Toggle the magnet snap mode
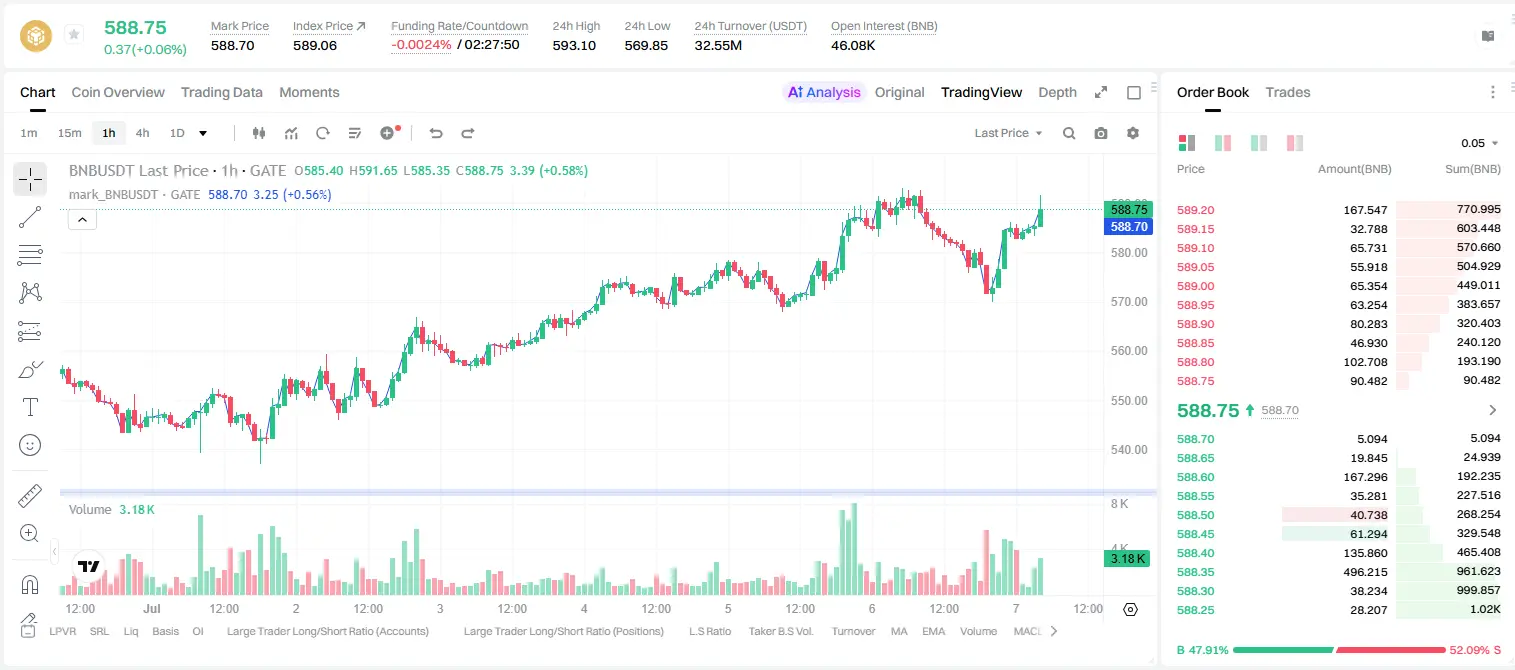Image resolution: width=1515 pixels, height=670 pixels. [x=30, y=584]
